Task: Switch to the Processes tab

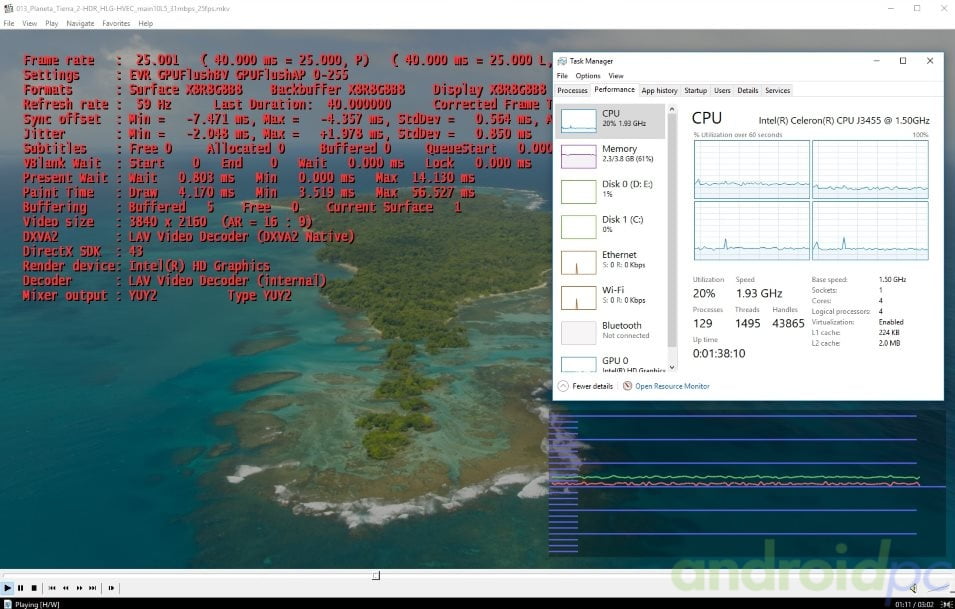Action: (x=573, y=90)
